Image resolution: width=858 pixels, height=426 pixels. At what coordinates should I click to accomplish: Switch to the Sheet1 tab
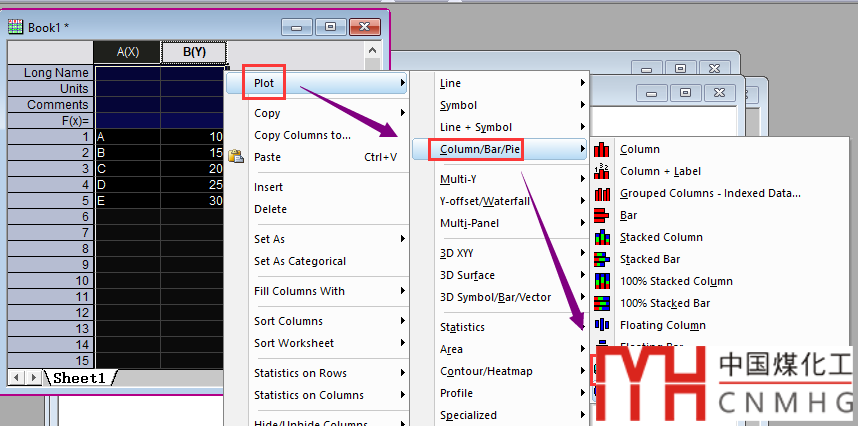tap(78, 377)
